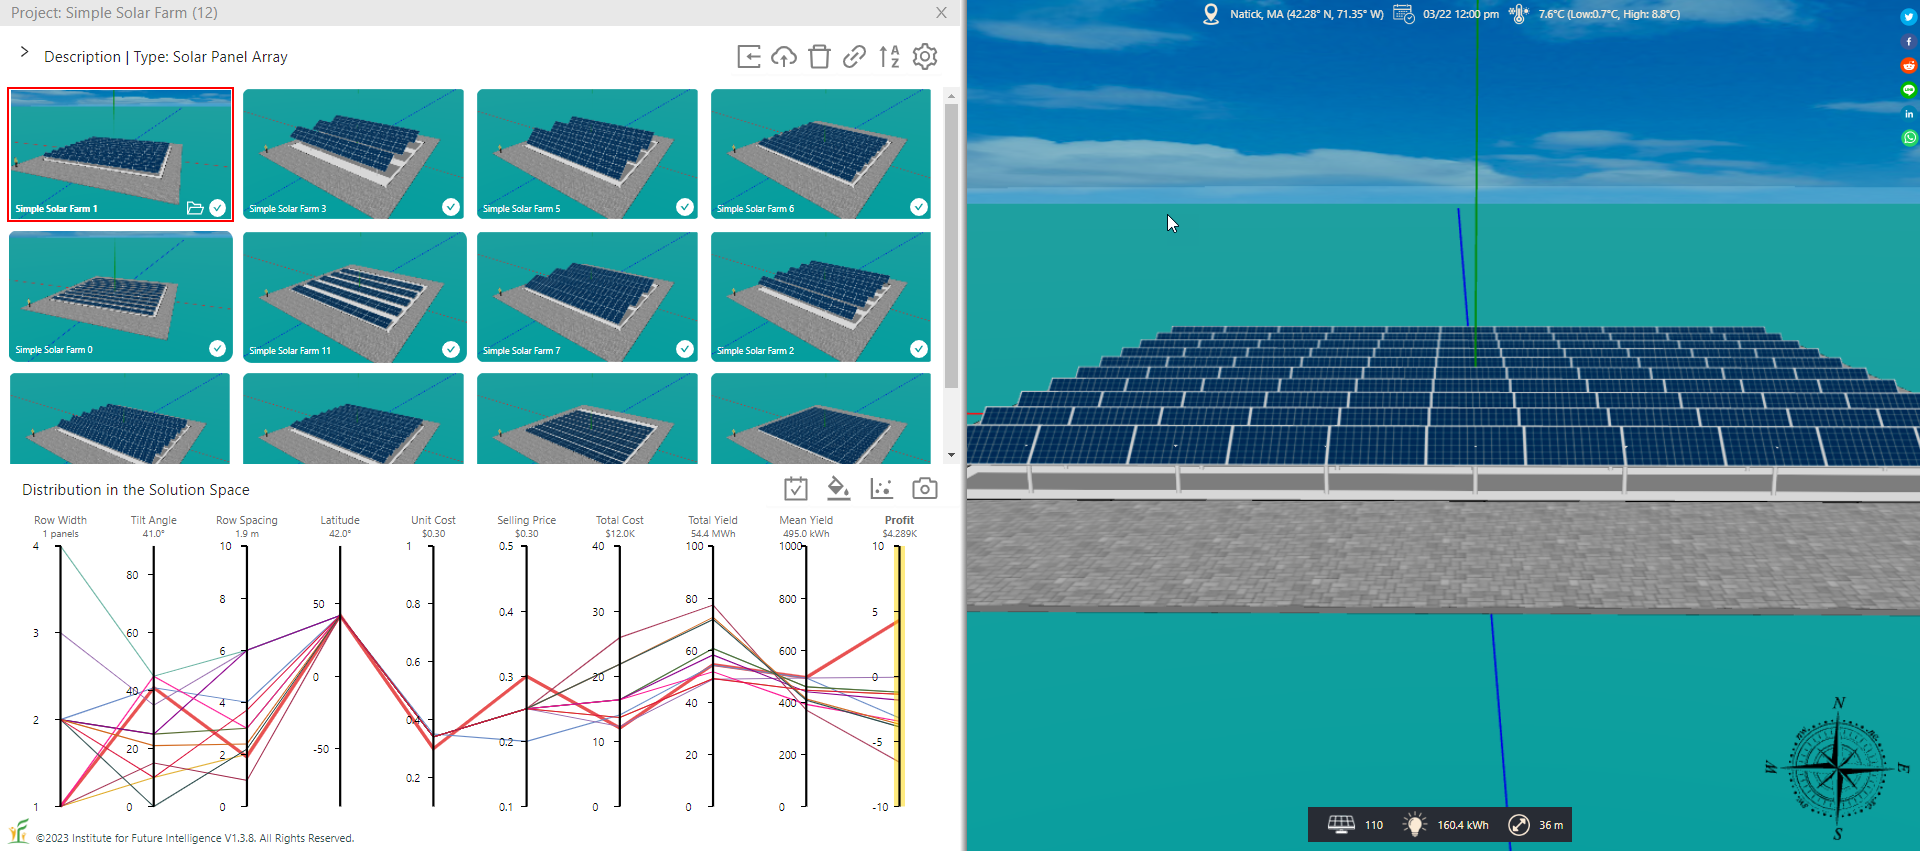Toggle checkmark on Simple Solar Farm 6
Screen dimensions: 1920x851
(x=918, y=207)
